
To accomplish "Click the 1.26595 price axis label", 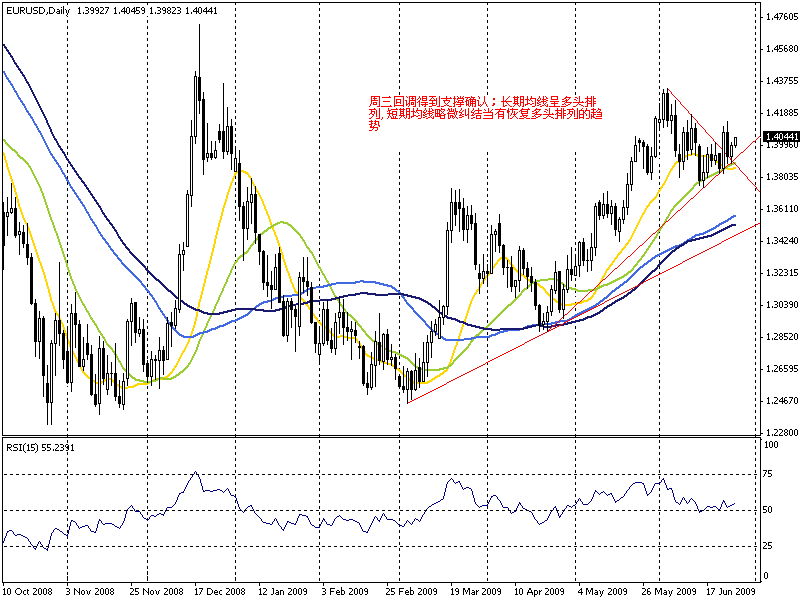I will 782,368.
